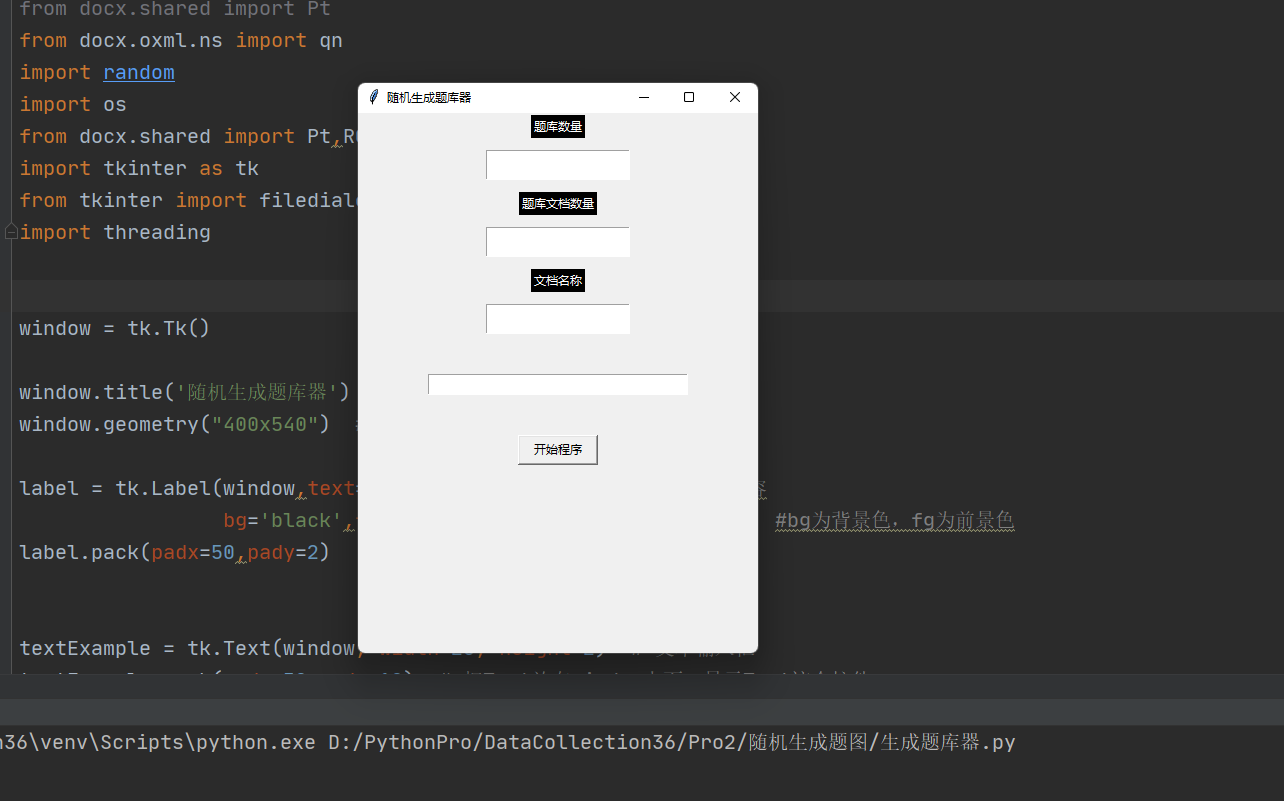Click the 'import tkinter as tk' line
This screenshot has width=1284, height=801.
139,168
